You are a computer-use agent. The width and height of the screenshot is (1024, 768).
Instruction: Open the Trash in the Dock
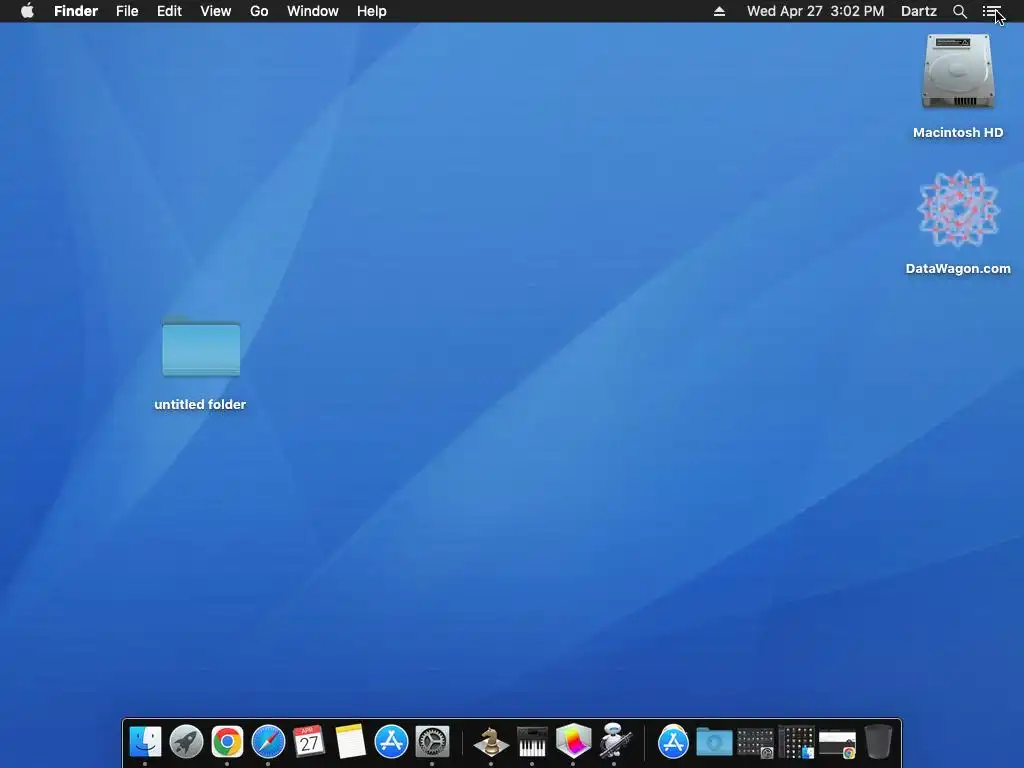pyautogui.click(x=878, y=742)
